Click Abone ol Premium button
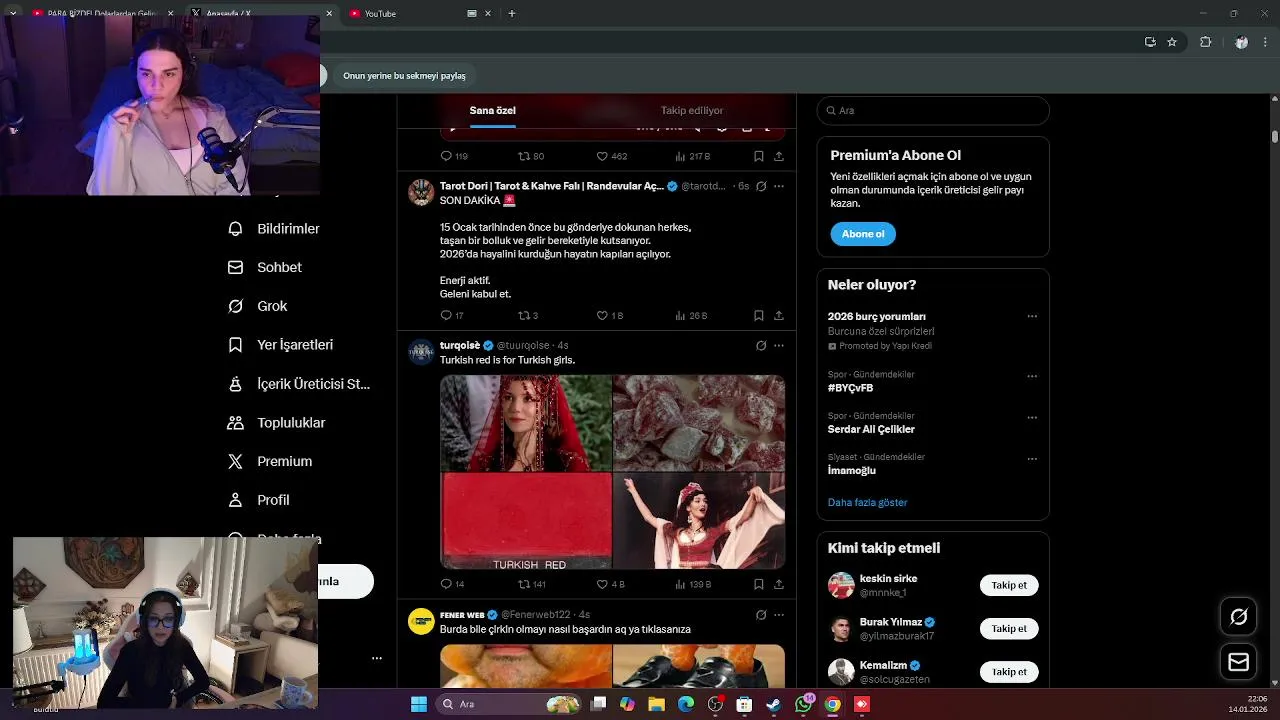The image size is (1280, 720). coord(863,234)
